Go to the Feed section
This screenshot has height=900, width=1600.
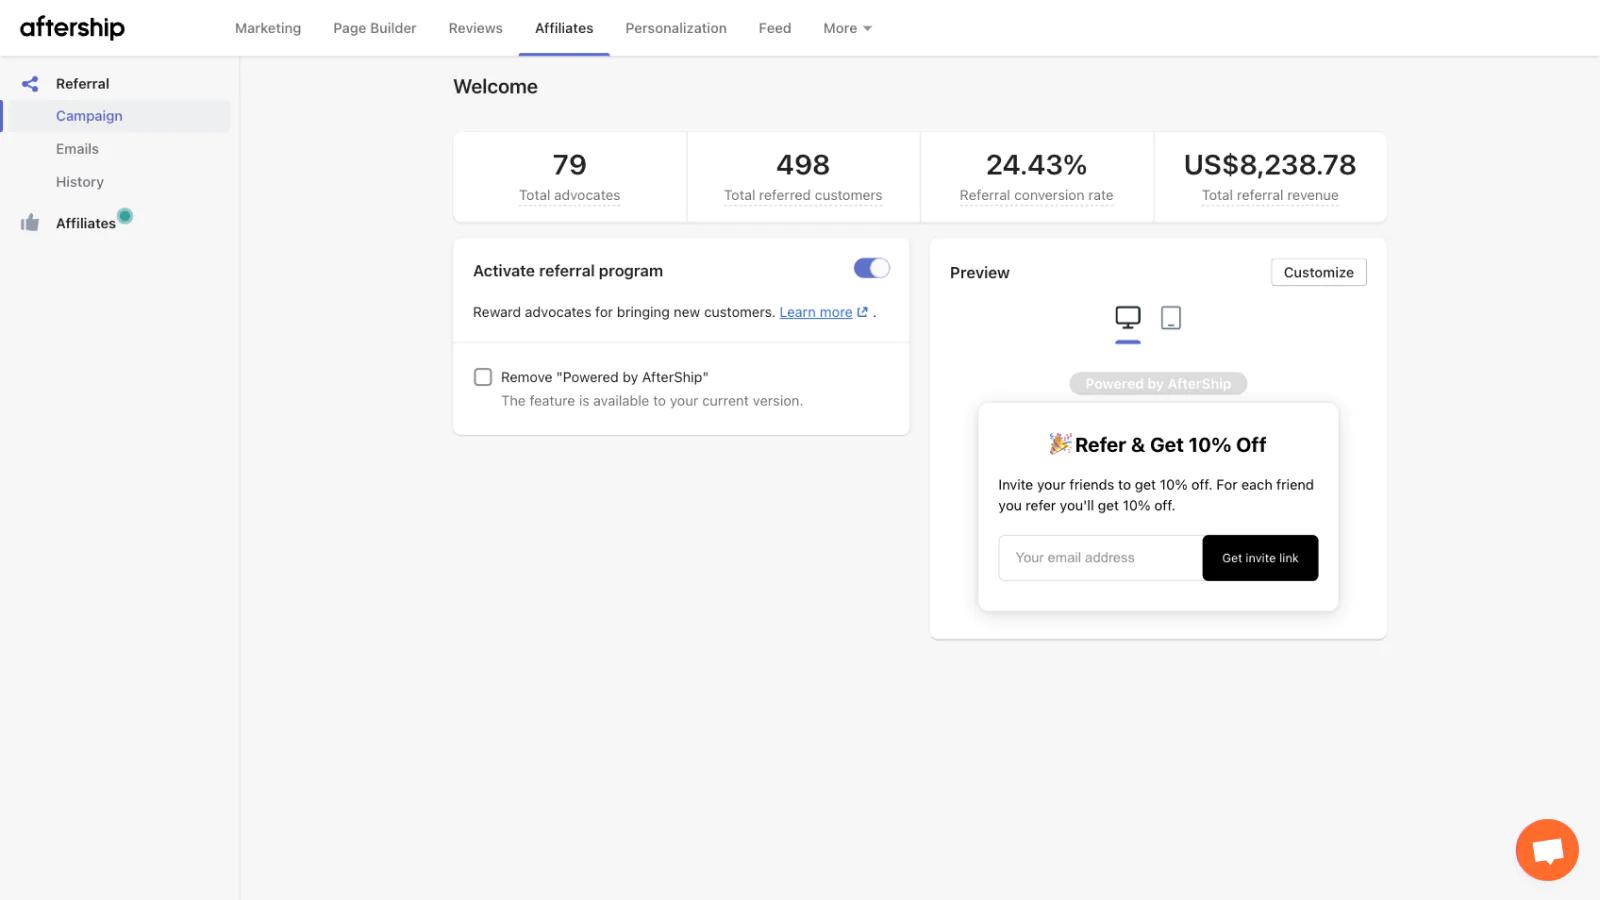tap(774, 28)
